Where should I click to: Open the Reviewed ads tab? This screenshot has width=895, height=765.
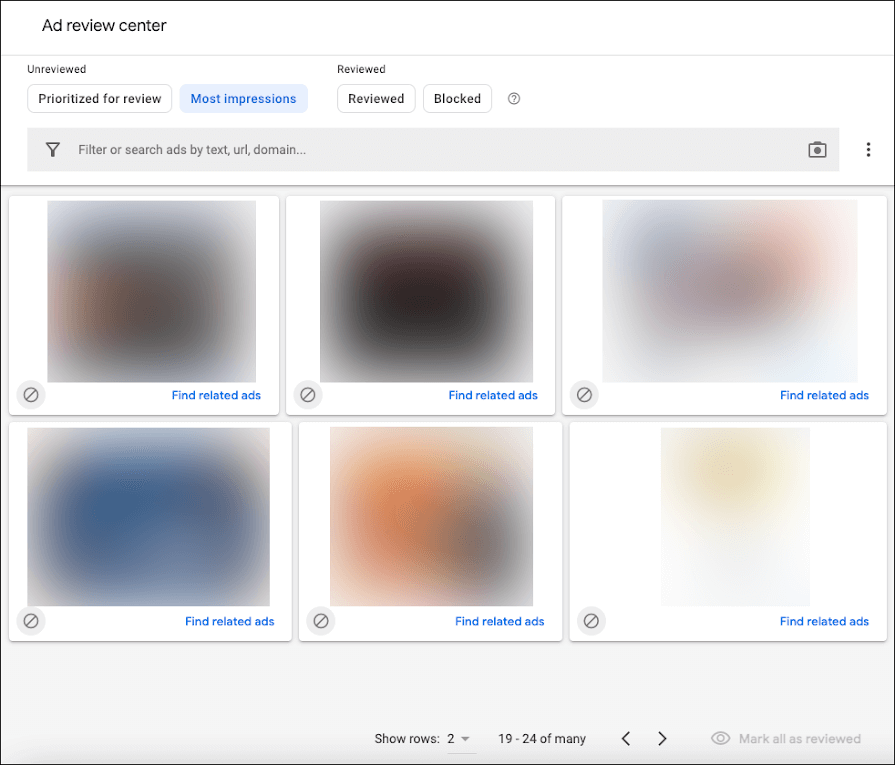tap(376, 99)
